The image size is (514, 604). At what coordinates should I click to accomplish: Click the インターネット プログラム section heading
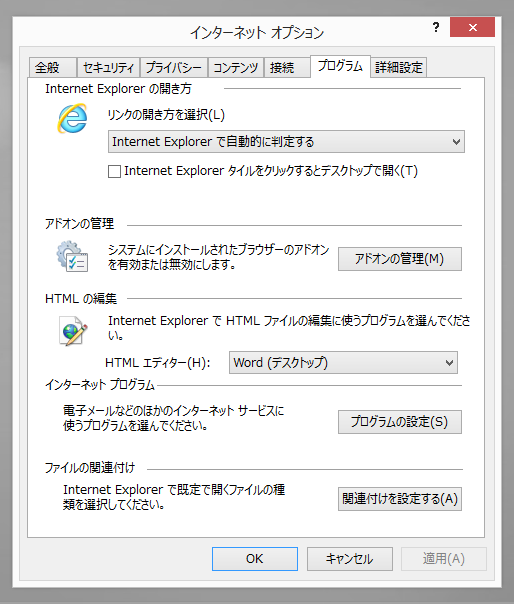tap(100, 385)
